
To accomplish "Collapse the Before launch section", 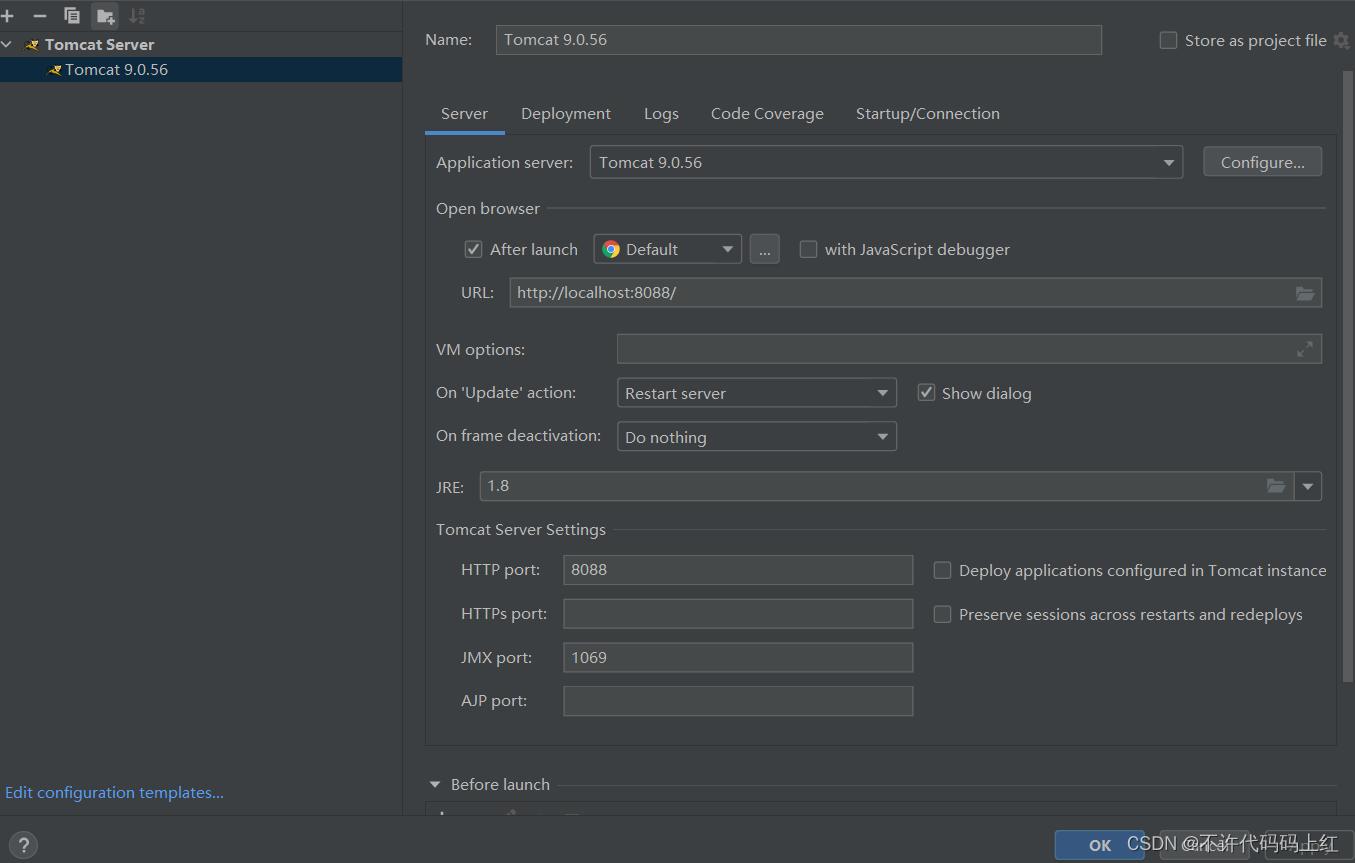I will (435, 785).
